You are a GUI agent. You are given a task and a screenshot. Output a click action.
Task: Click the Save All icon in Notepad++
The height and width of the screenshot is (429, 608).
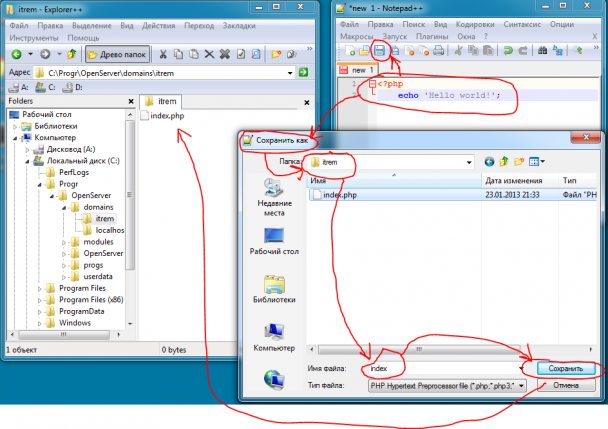click(x=394, y=50)
